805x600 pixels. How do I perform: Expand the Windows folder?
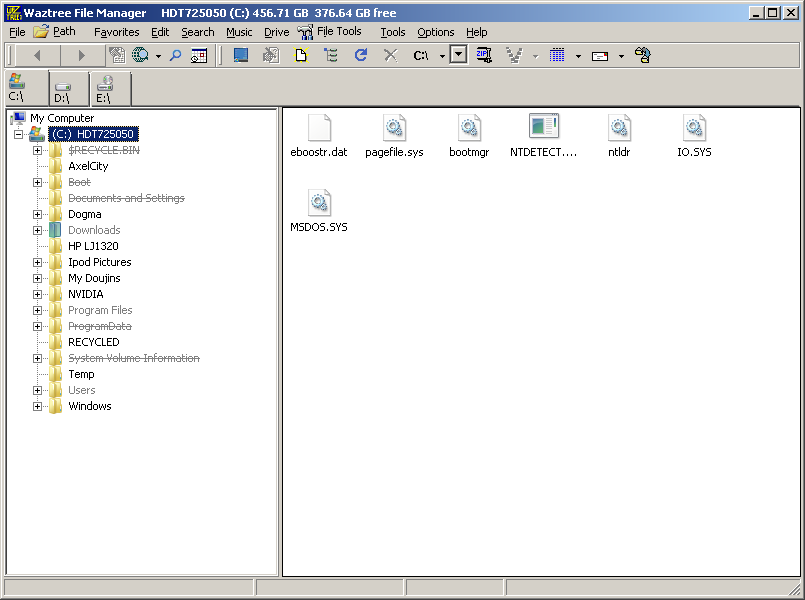tap(37, 406)
